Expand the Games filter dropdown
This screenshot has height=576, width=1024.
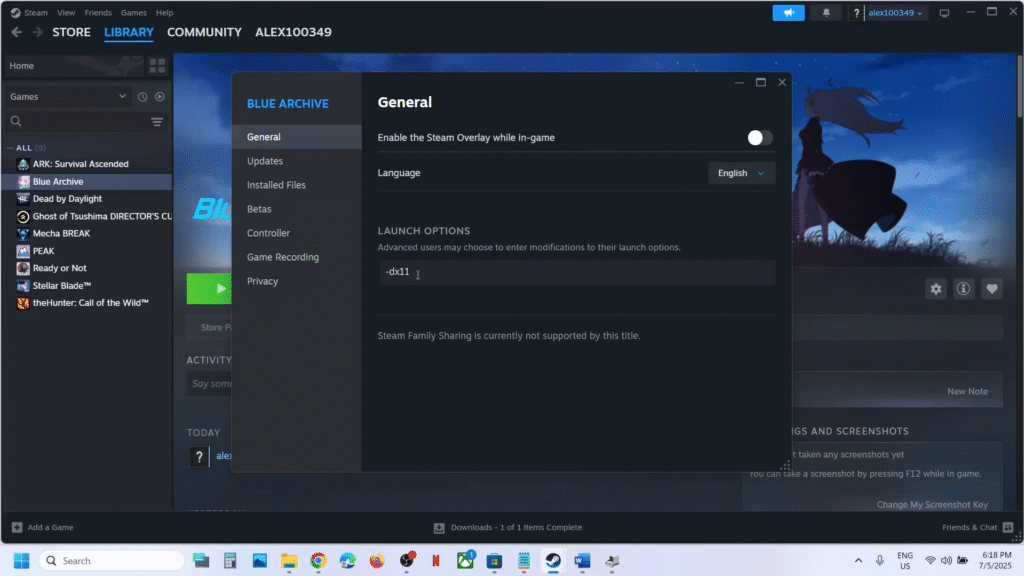tap(68, 97)
